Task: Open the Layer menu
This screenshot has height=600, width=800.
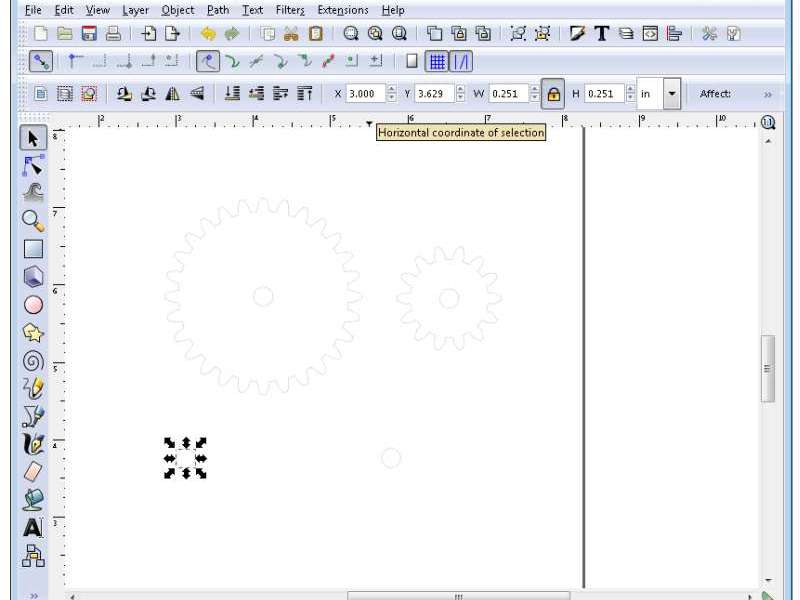Action: pyautogui.click(x=135, y=10)
